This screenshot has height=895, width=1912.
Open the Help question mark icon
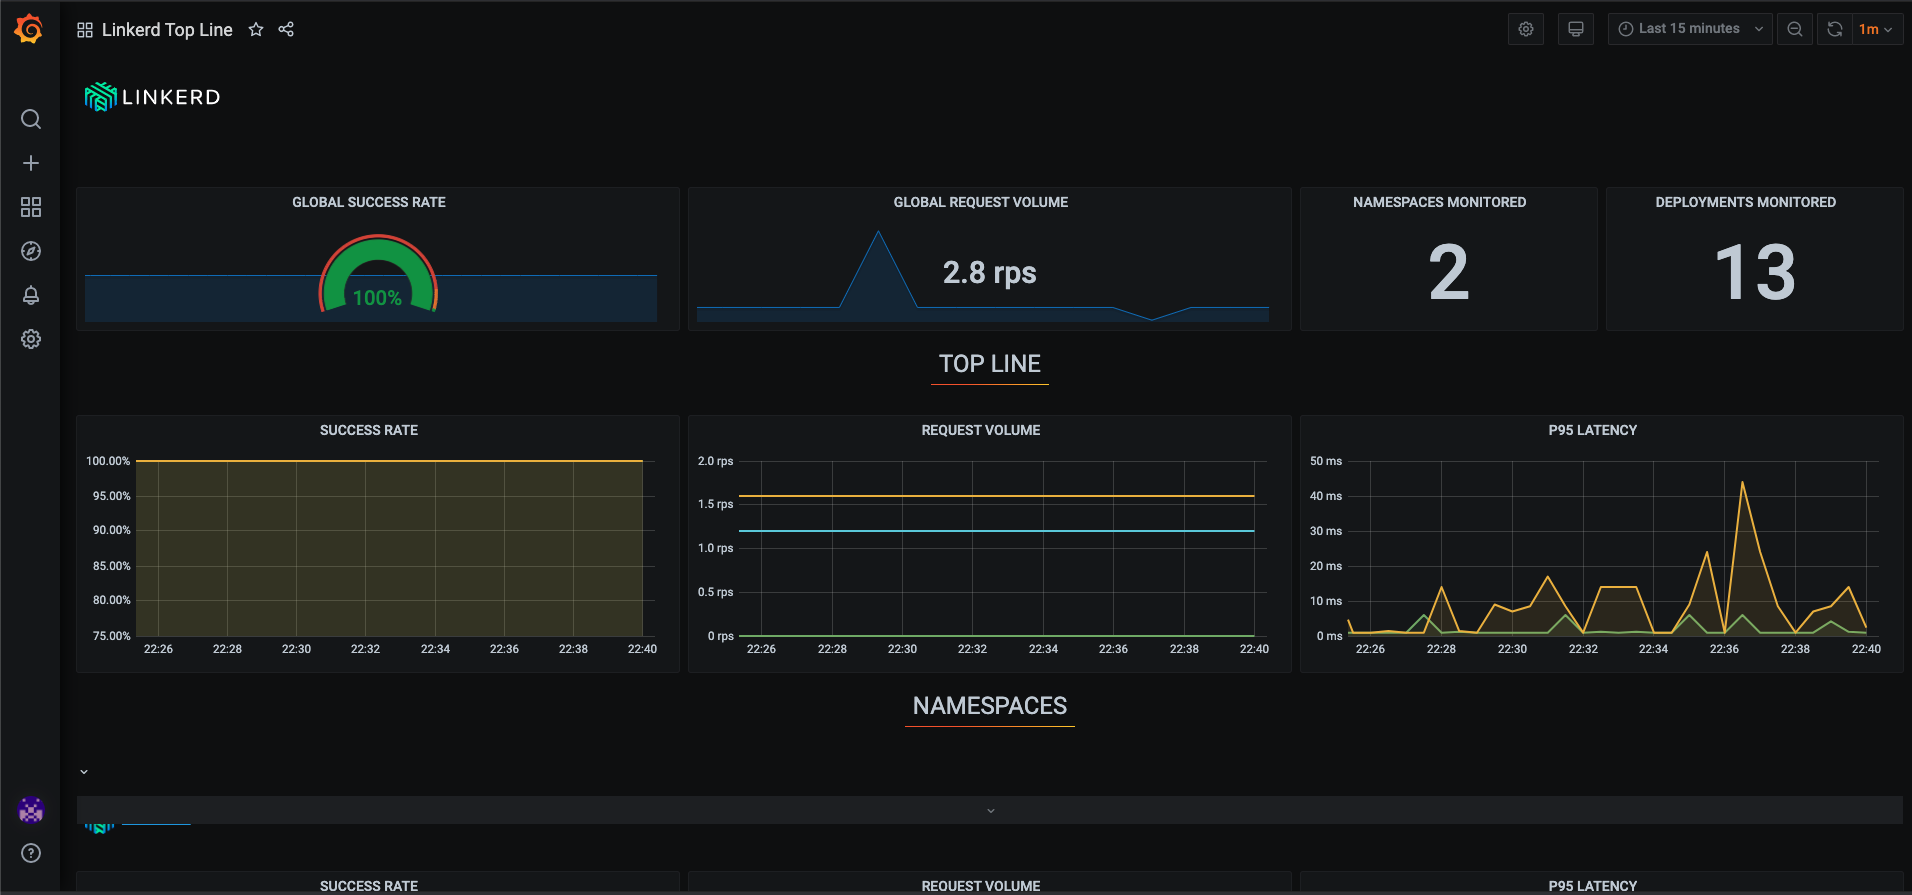click(x=31, y=853)
